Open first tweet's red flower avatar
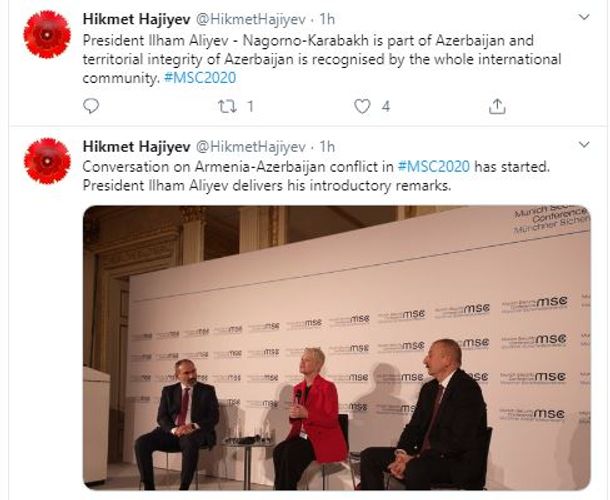 pyautogui.click(x=47, y=35)
